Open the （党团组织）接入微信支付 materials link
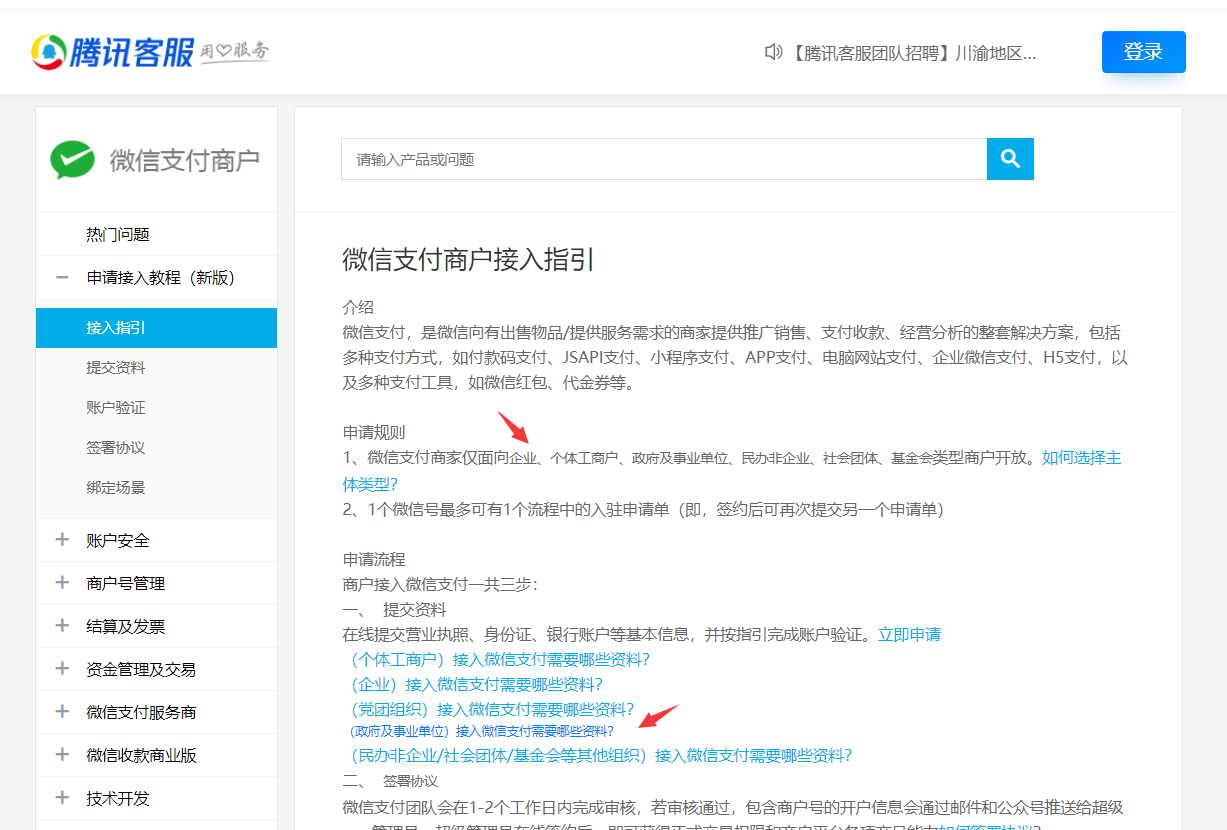Image resolution: width=1227 pixels, height=830 pixels. tap(489, 709)
